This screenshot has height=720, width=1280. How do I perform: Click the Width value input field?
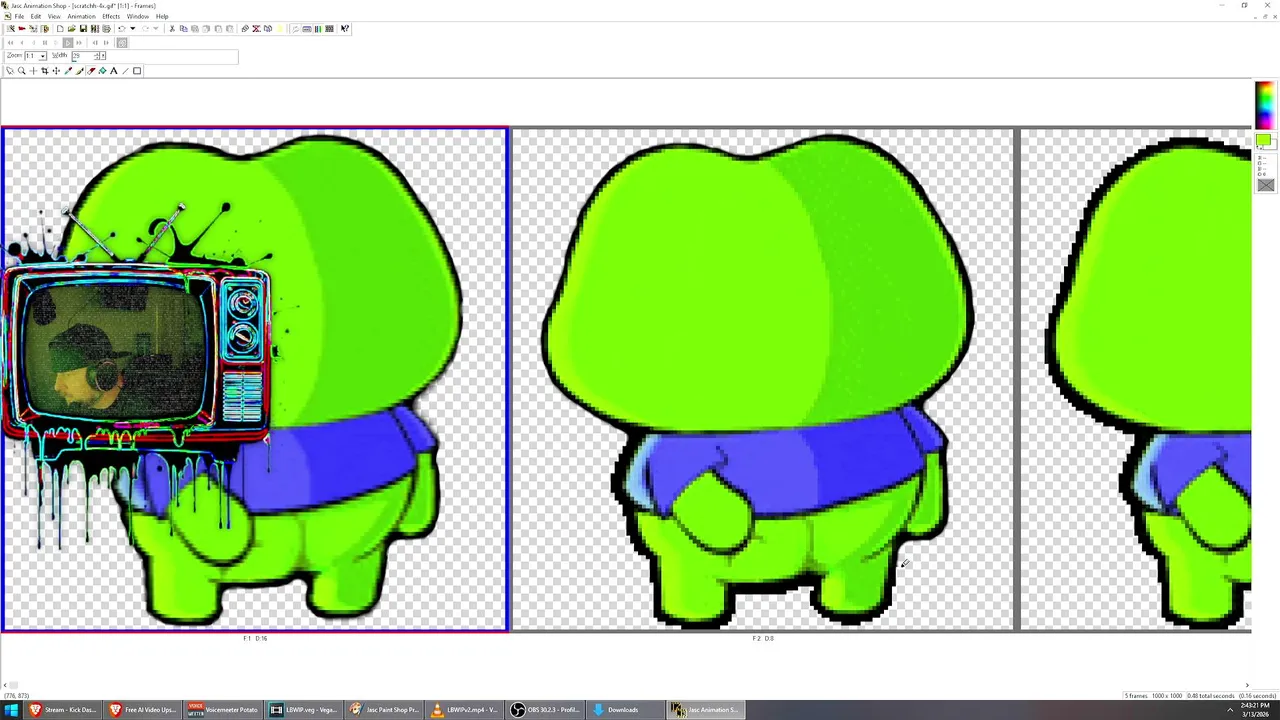coord(83,56)
